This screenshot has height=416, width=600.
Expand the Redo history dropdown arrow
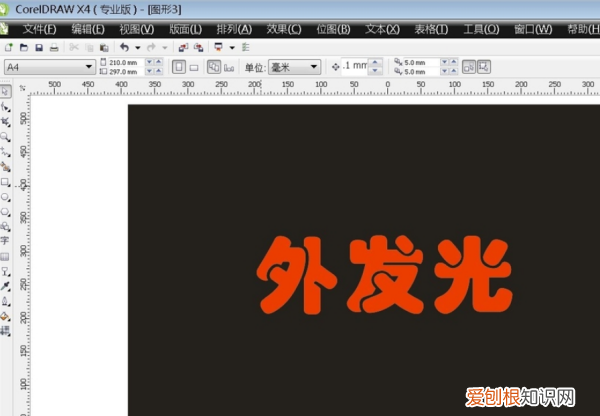pyautogui.click(x=165, y=47)
